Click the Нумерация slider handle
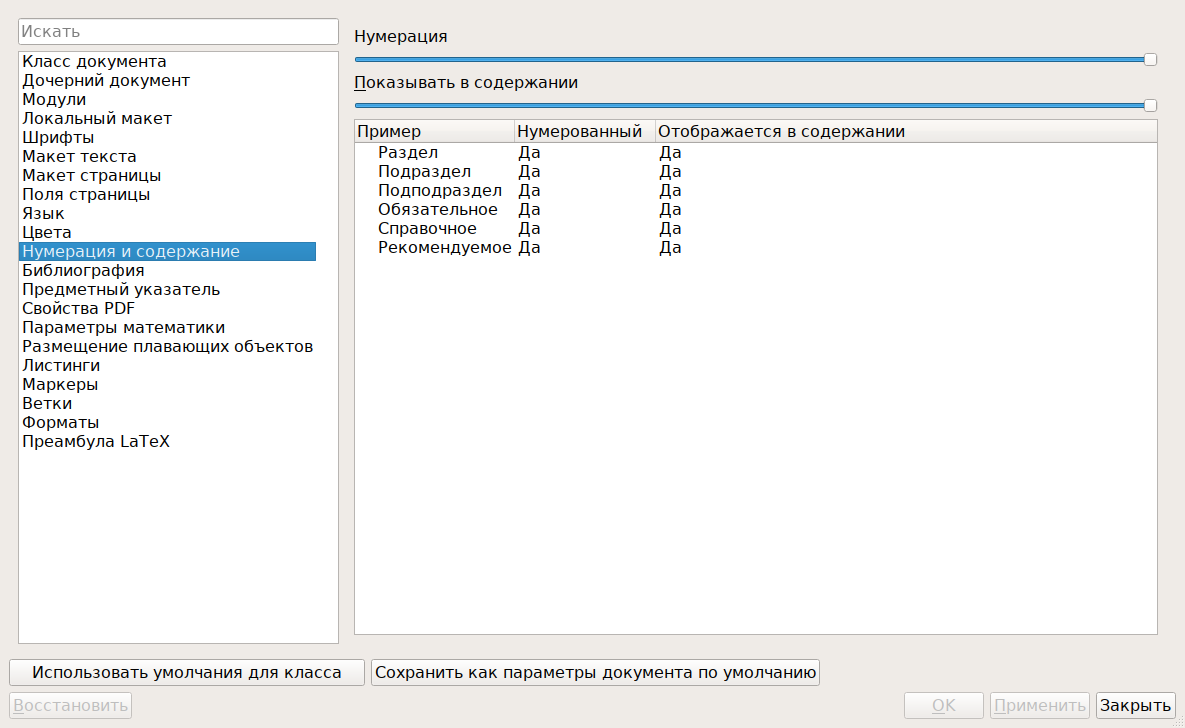This screenshot has width=1185, height=728. pos(1150,59)
